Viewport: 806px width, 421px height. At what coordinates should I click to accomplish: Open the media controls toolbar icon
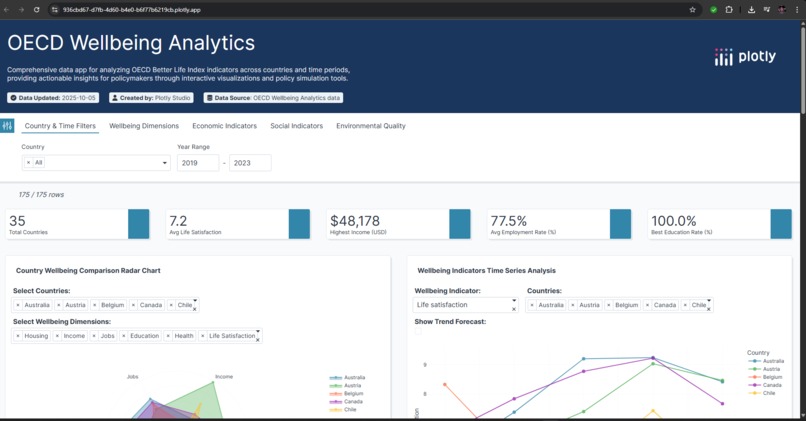767,10
